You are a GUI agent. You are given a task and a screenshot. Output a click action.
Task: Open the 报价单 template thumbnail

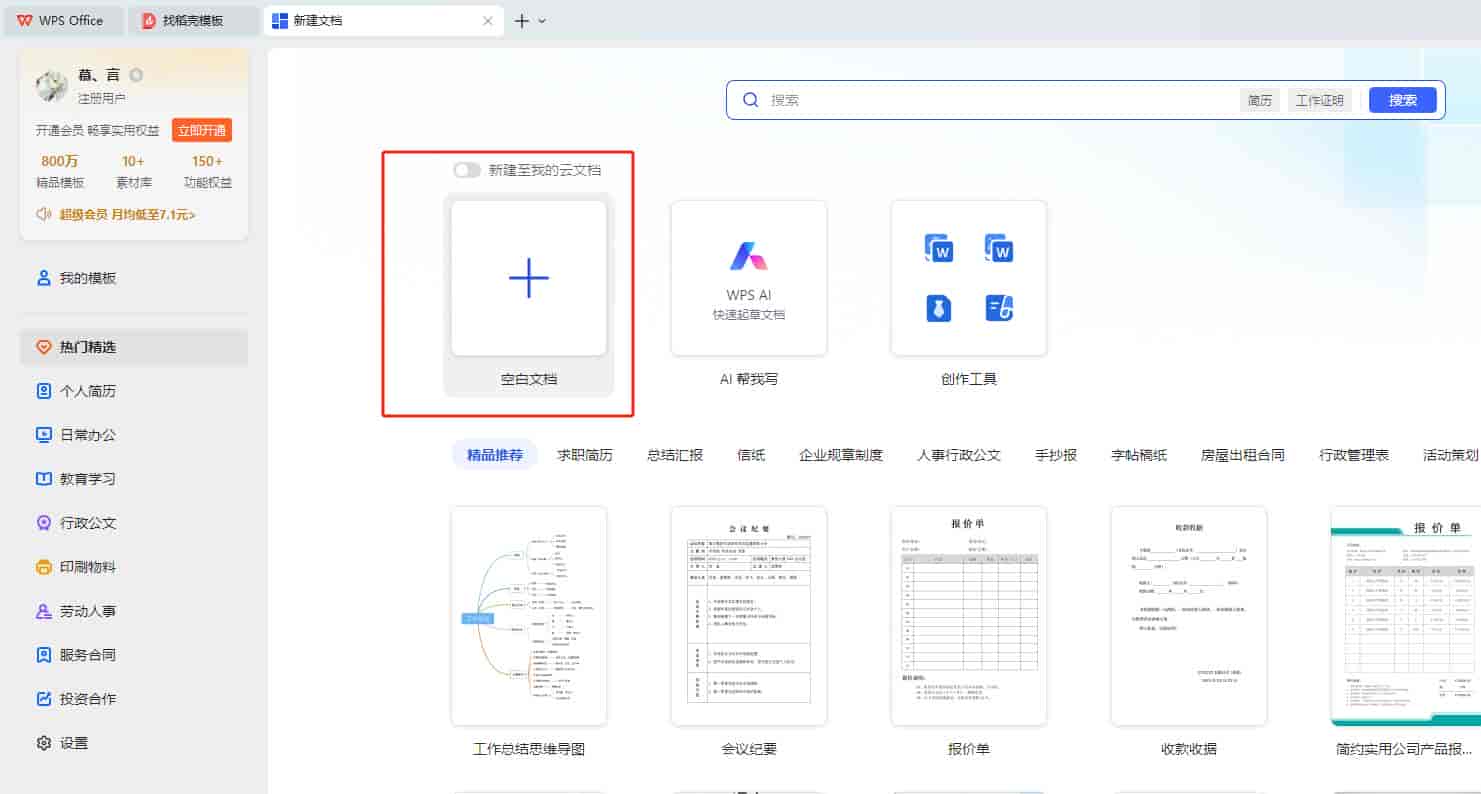click(969, 616)
